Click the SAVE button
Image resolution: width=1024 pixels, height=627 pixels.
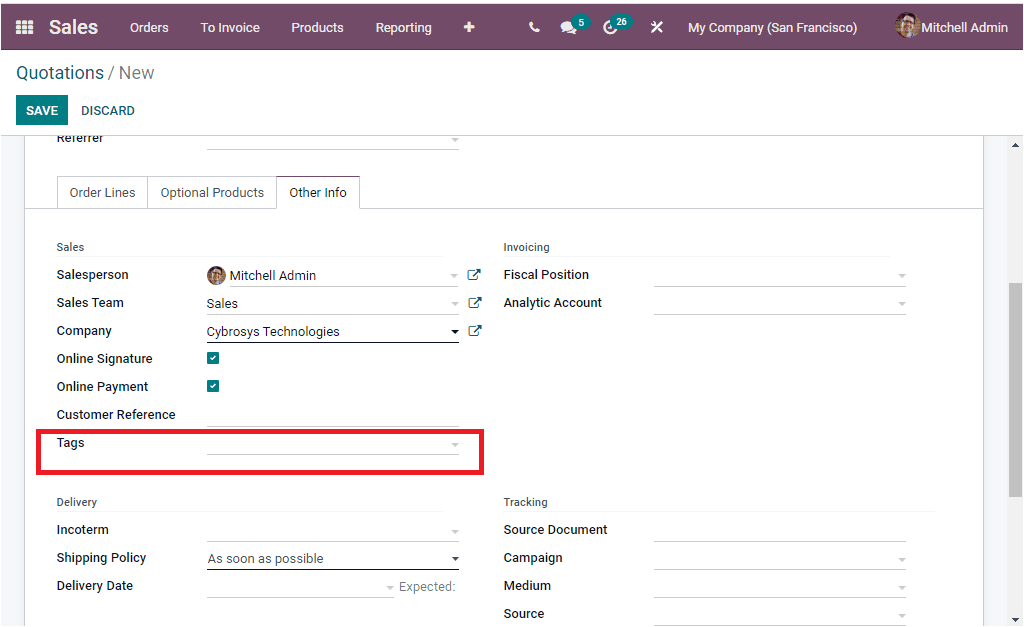point(41,110)
